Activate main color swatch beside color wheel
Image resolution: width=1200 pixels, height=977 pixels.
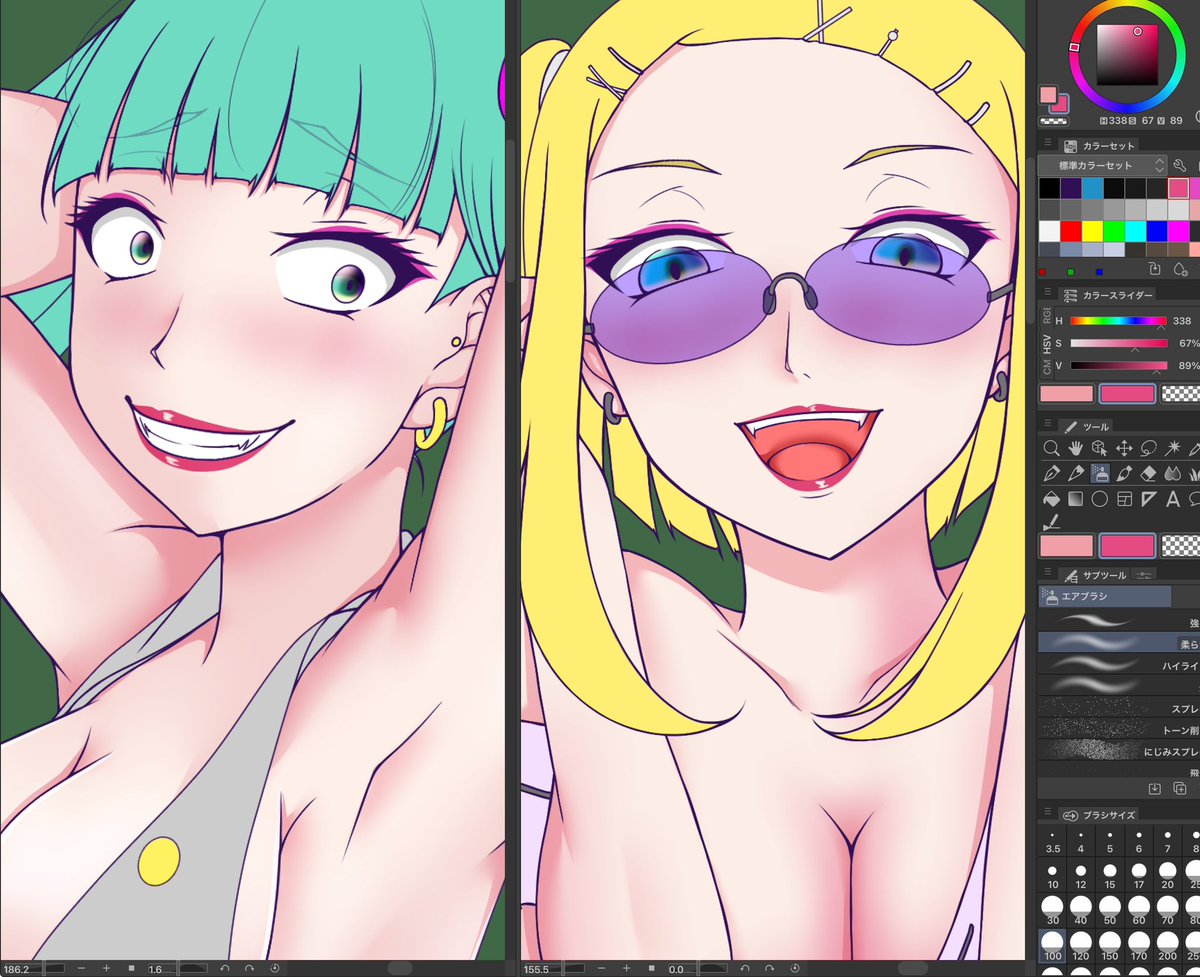click(1048, 95)
